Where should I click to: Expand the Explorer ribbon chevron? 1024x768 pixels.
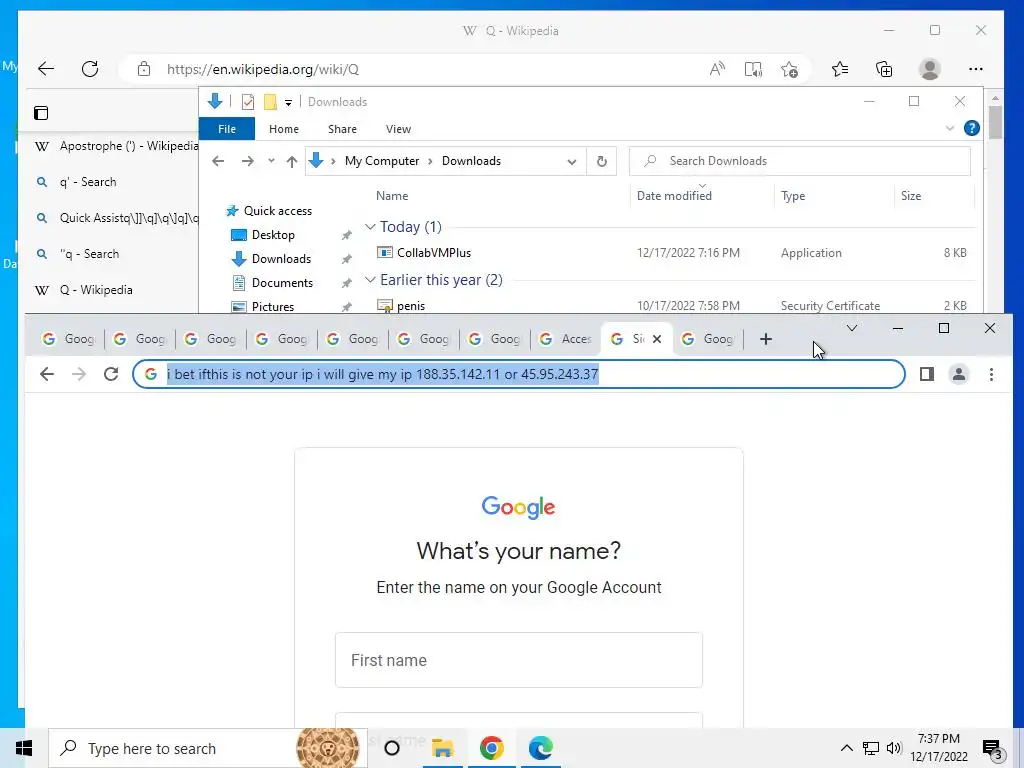(950, 129)
